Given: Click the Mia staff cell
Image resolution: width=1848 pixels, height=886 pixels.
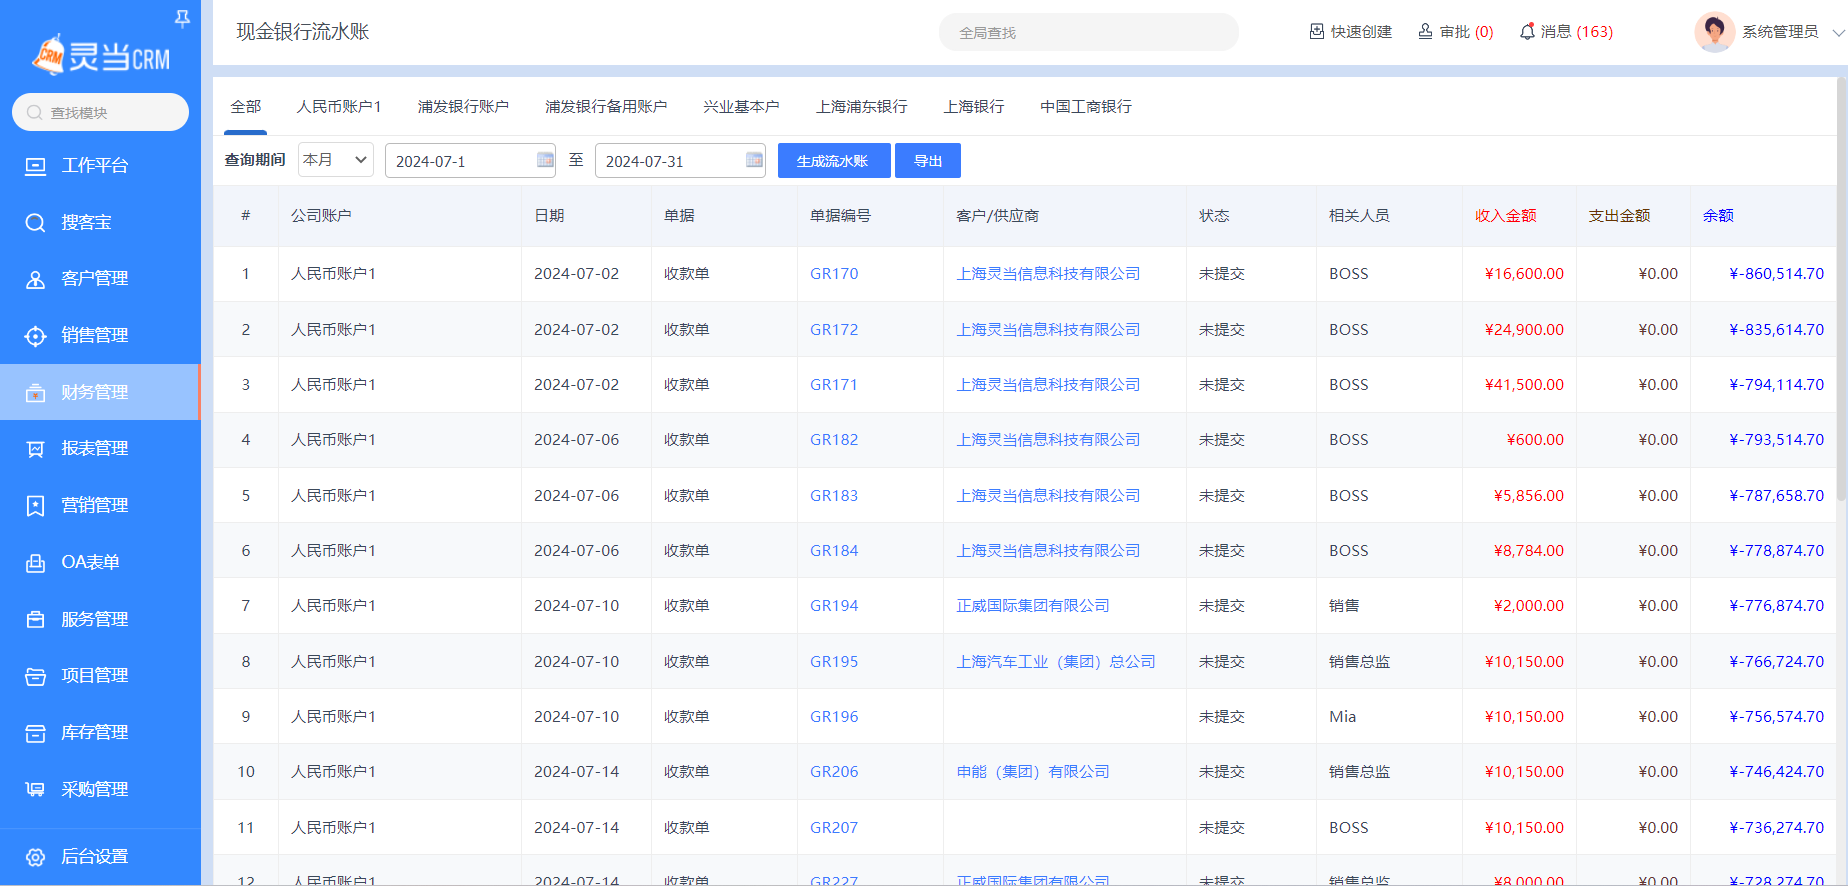Looking at the screenshot, I should (x=1342, y=717).
